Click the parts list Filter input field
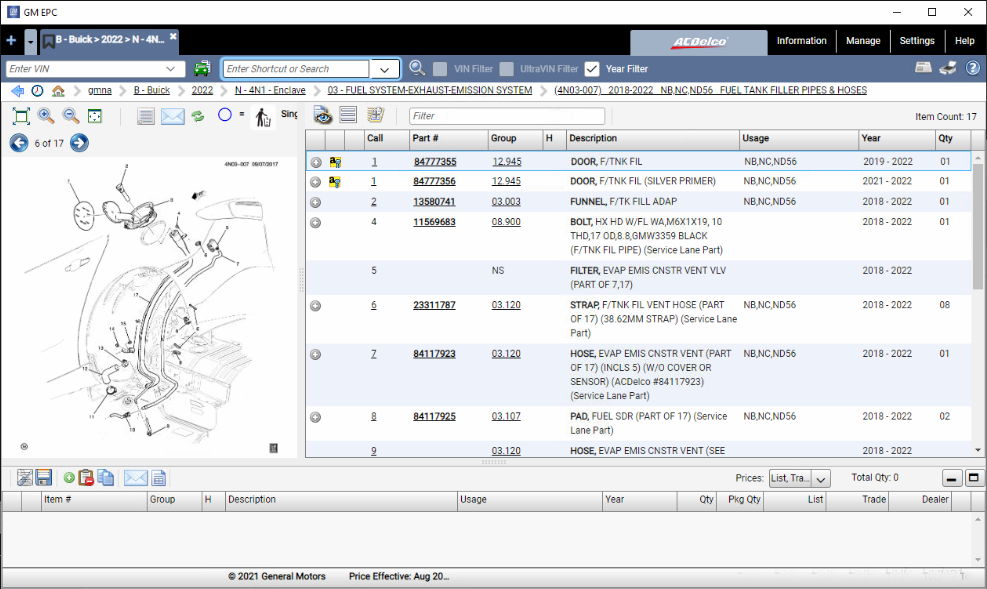Image resolution: width=987 pixels, height=589 pixels. click(506, 116)
